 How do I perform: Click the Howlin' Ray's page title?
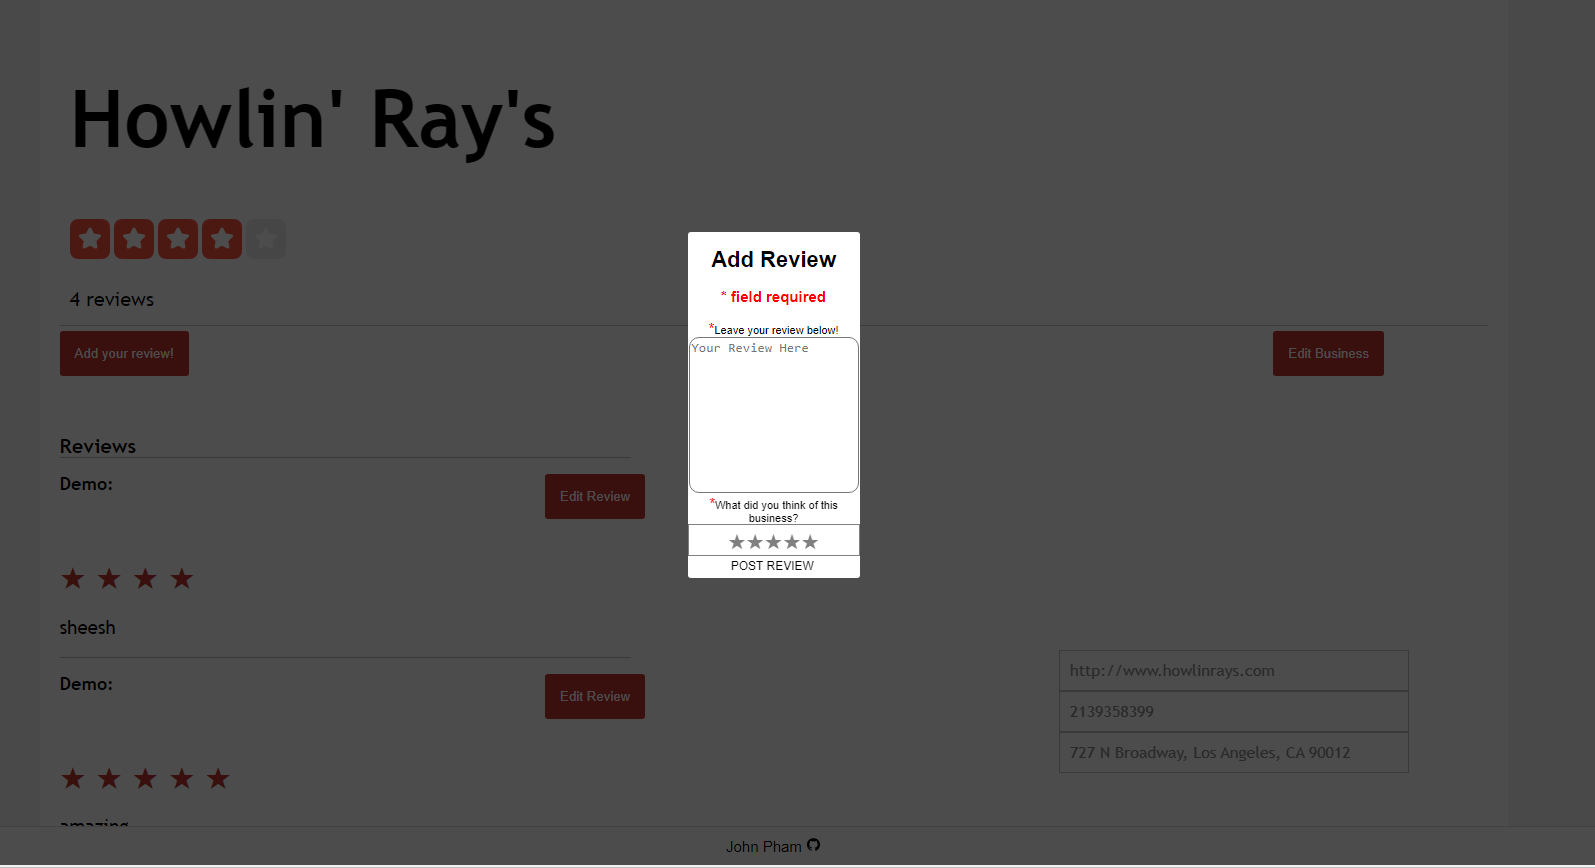[x=312, y=120]
